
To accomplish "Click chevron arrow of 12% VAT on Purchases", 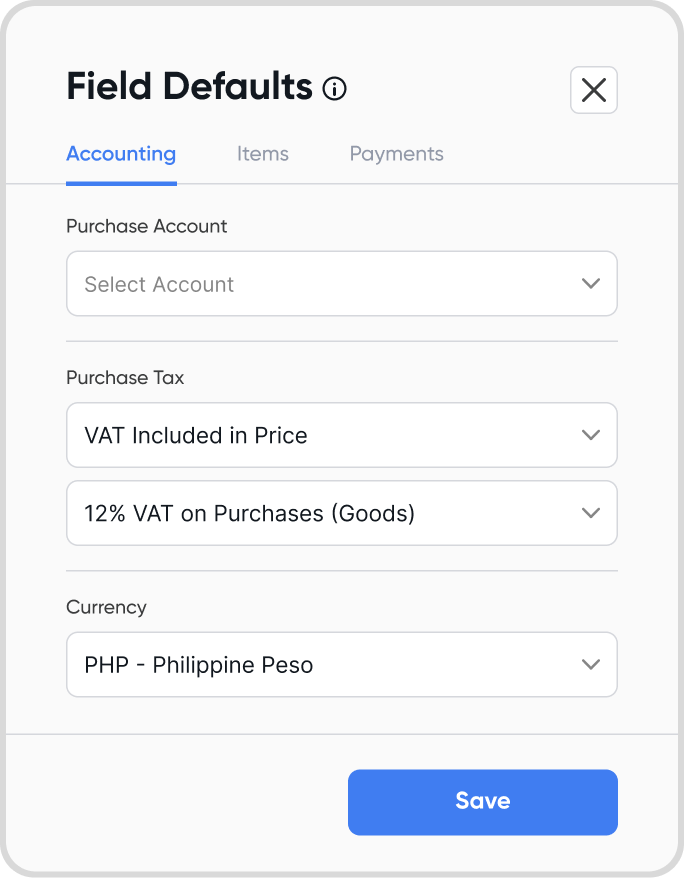I will click(x=591, y=513).
